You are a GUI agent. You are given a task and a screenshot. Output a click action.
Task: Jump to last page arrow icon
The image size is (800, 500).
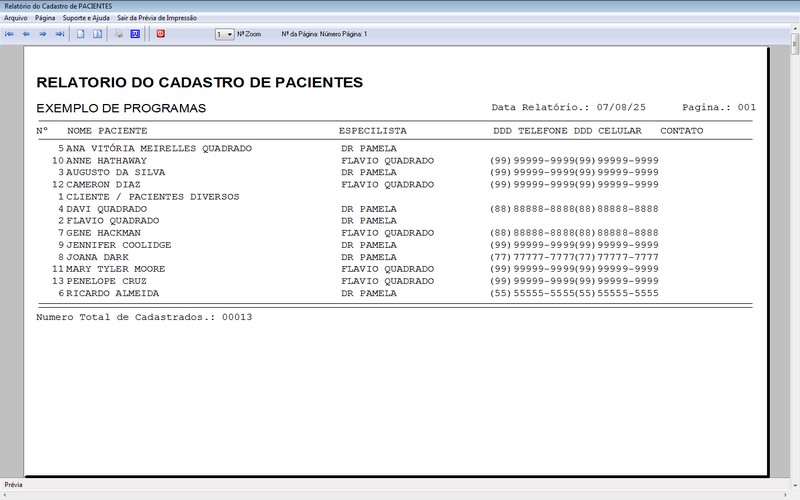tap(60, 34)
